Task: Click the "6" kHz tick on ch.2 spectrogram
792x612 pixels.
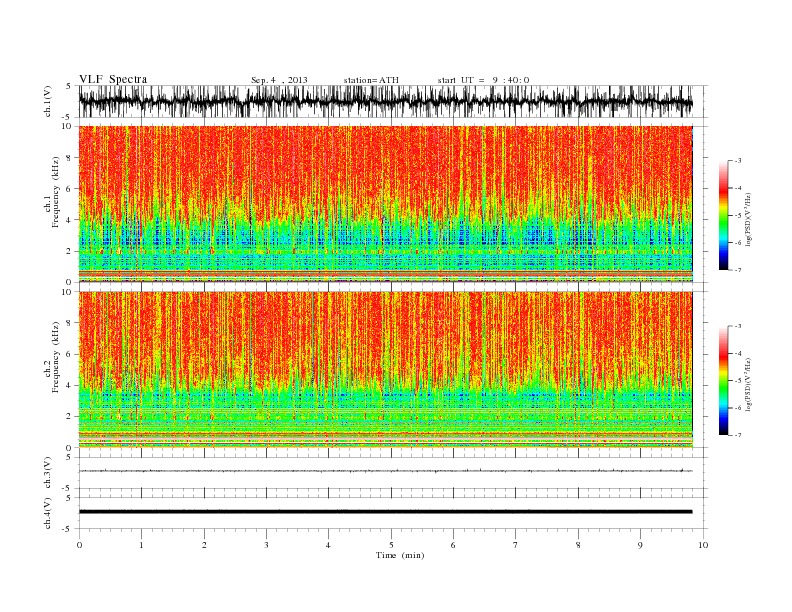Action: (69, 354)
